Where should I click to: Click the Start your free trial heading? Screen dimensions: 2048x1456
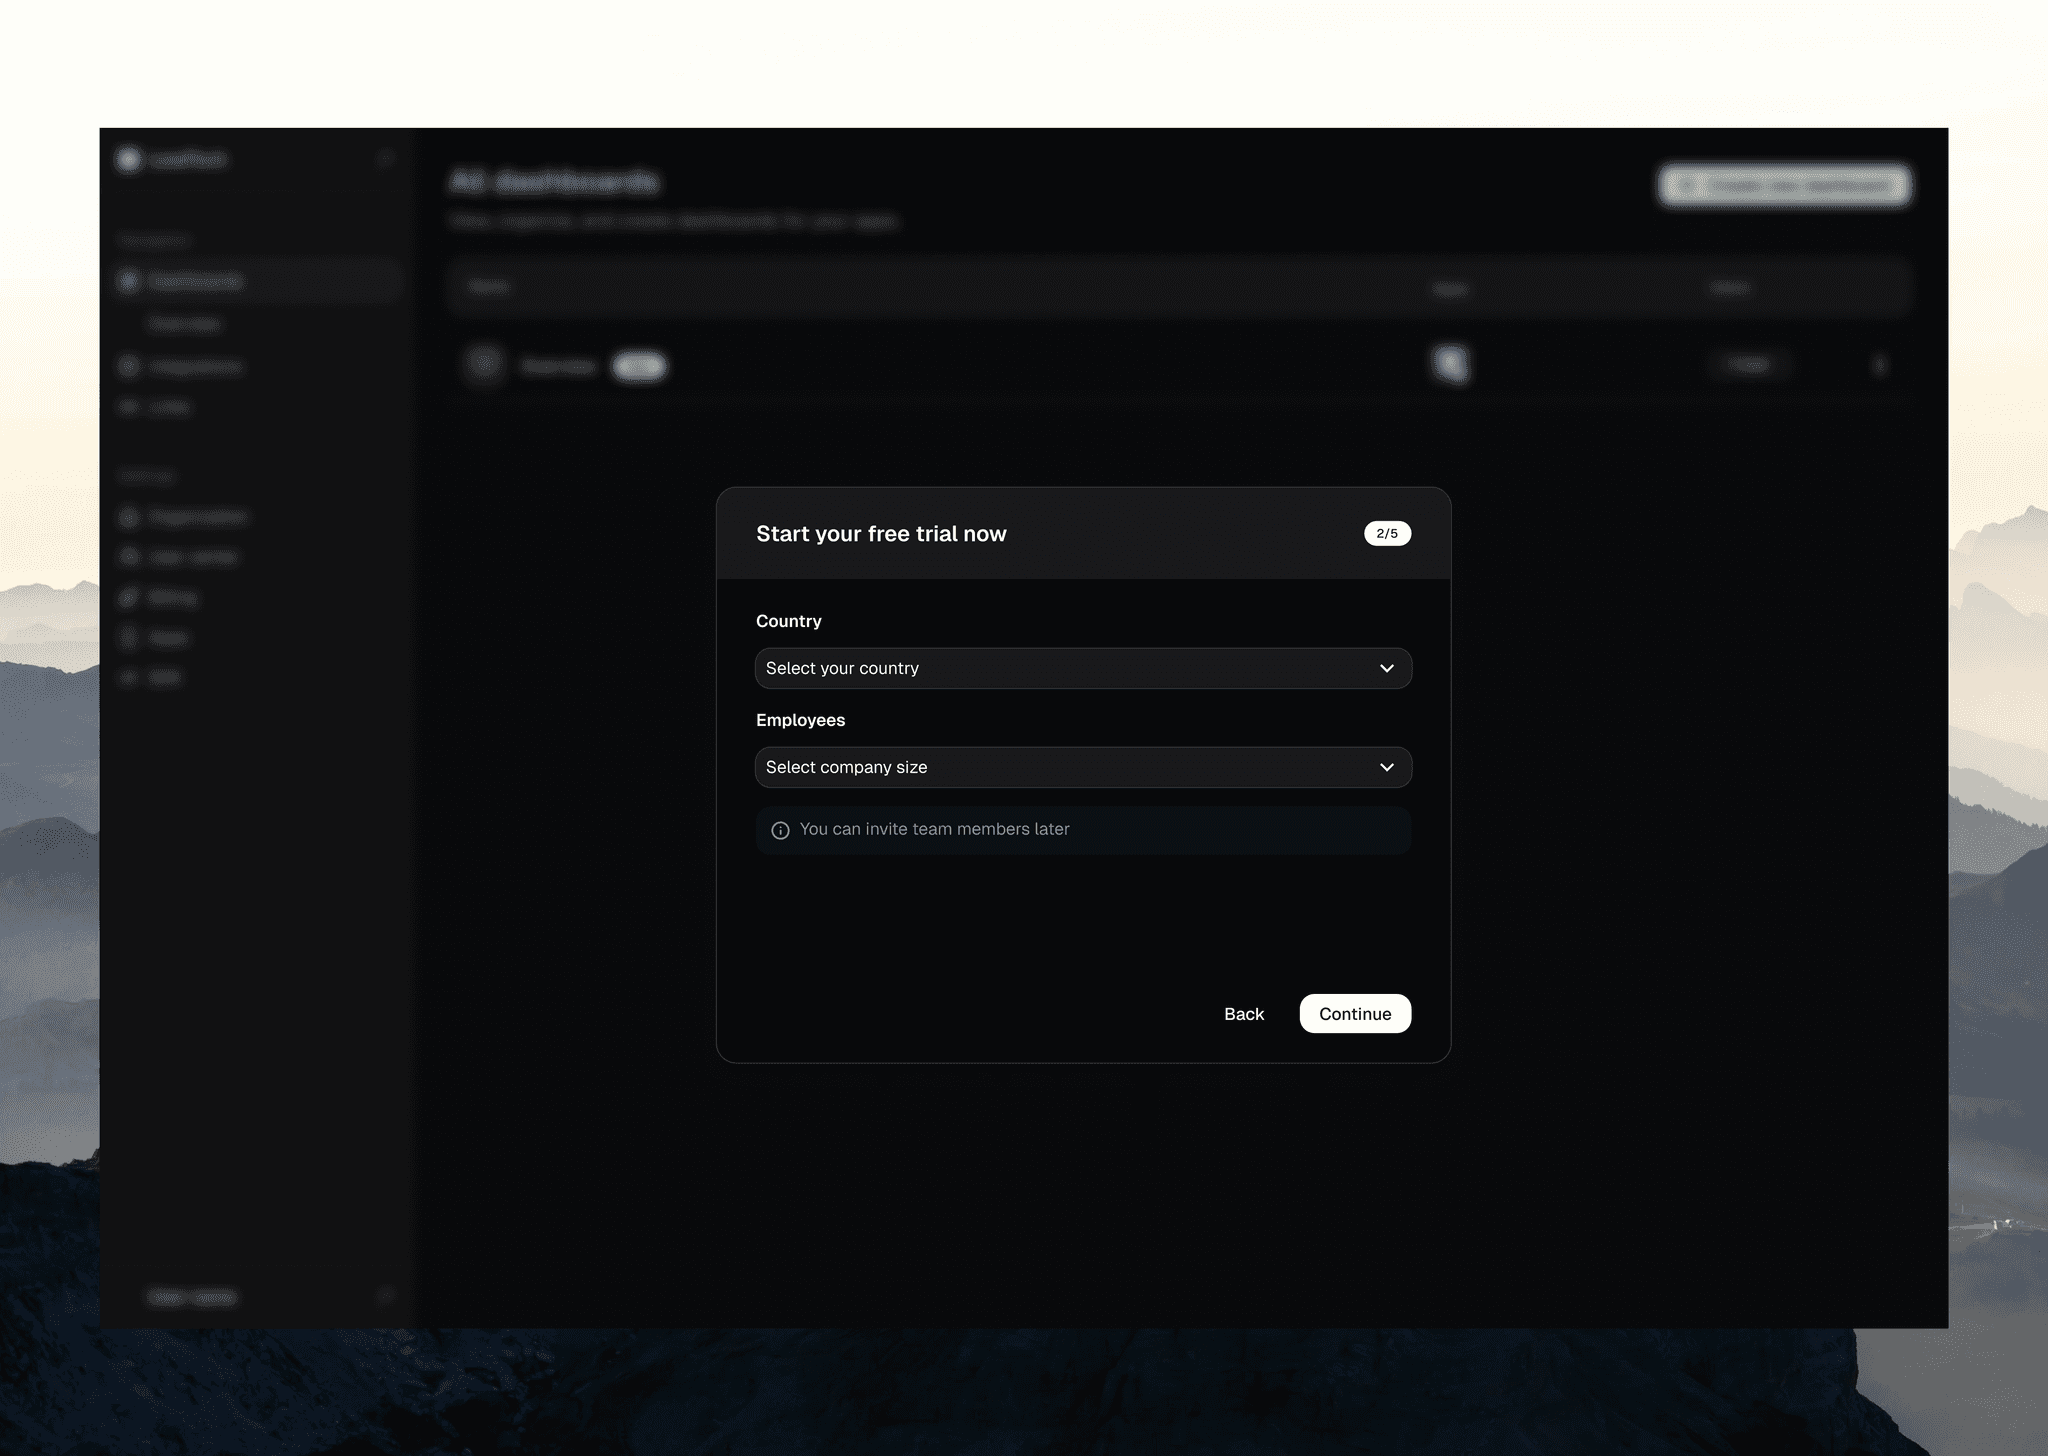click(x=881, y=534)
